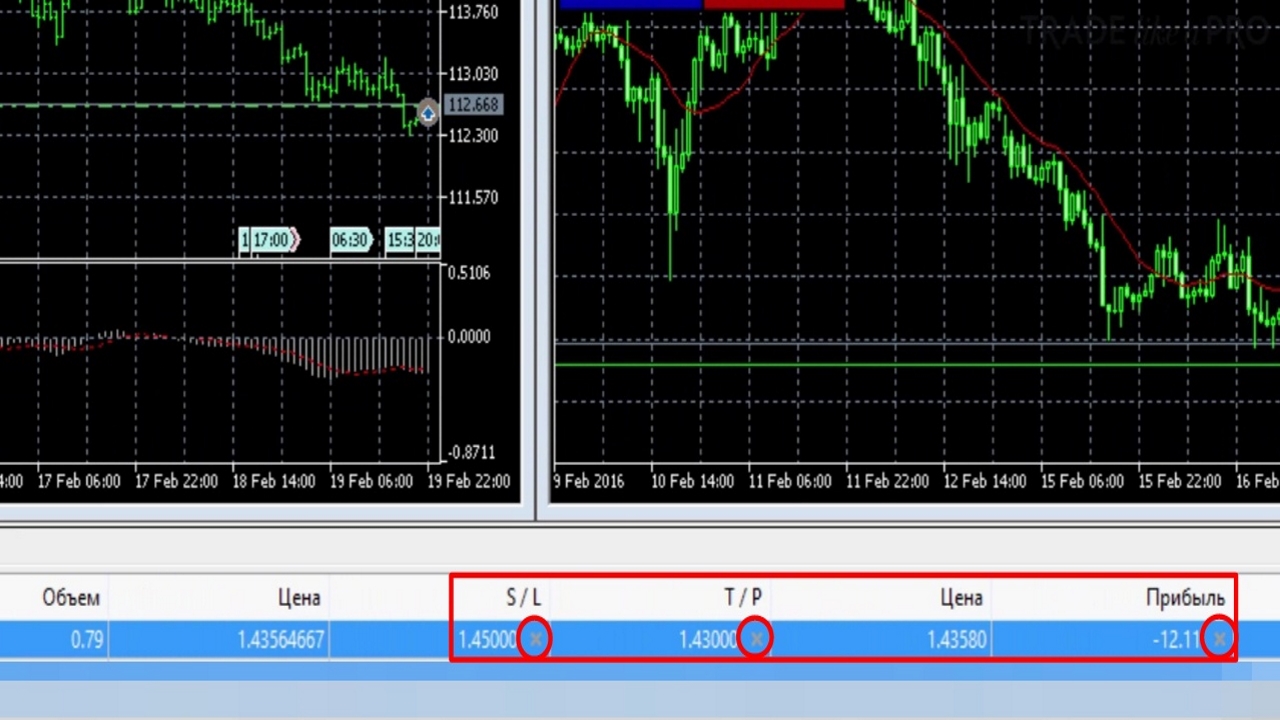The width and height of the screenshot is (1280, 720).
Task: Click the arrow marker next to 112.668
Action: click(x=428, y=113)
